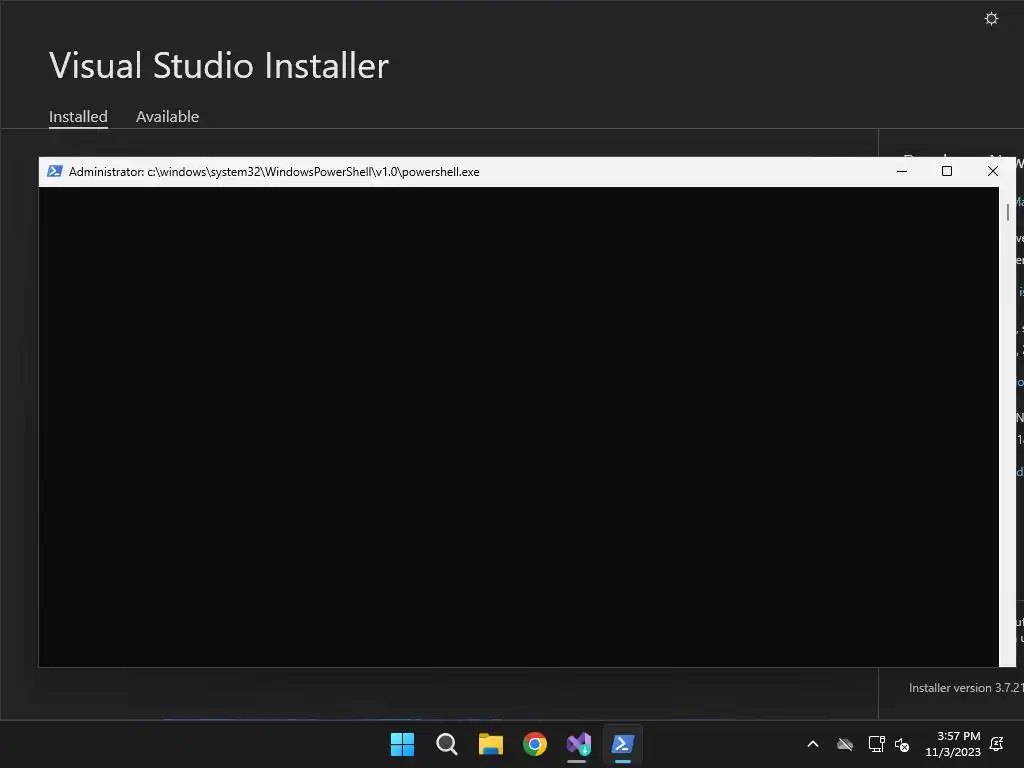Open the Windows Start menu
The height and width of the screenshot is (768, 1024).
click(402, 744)
